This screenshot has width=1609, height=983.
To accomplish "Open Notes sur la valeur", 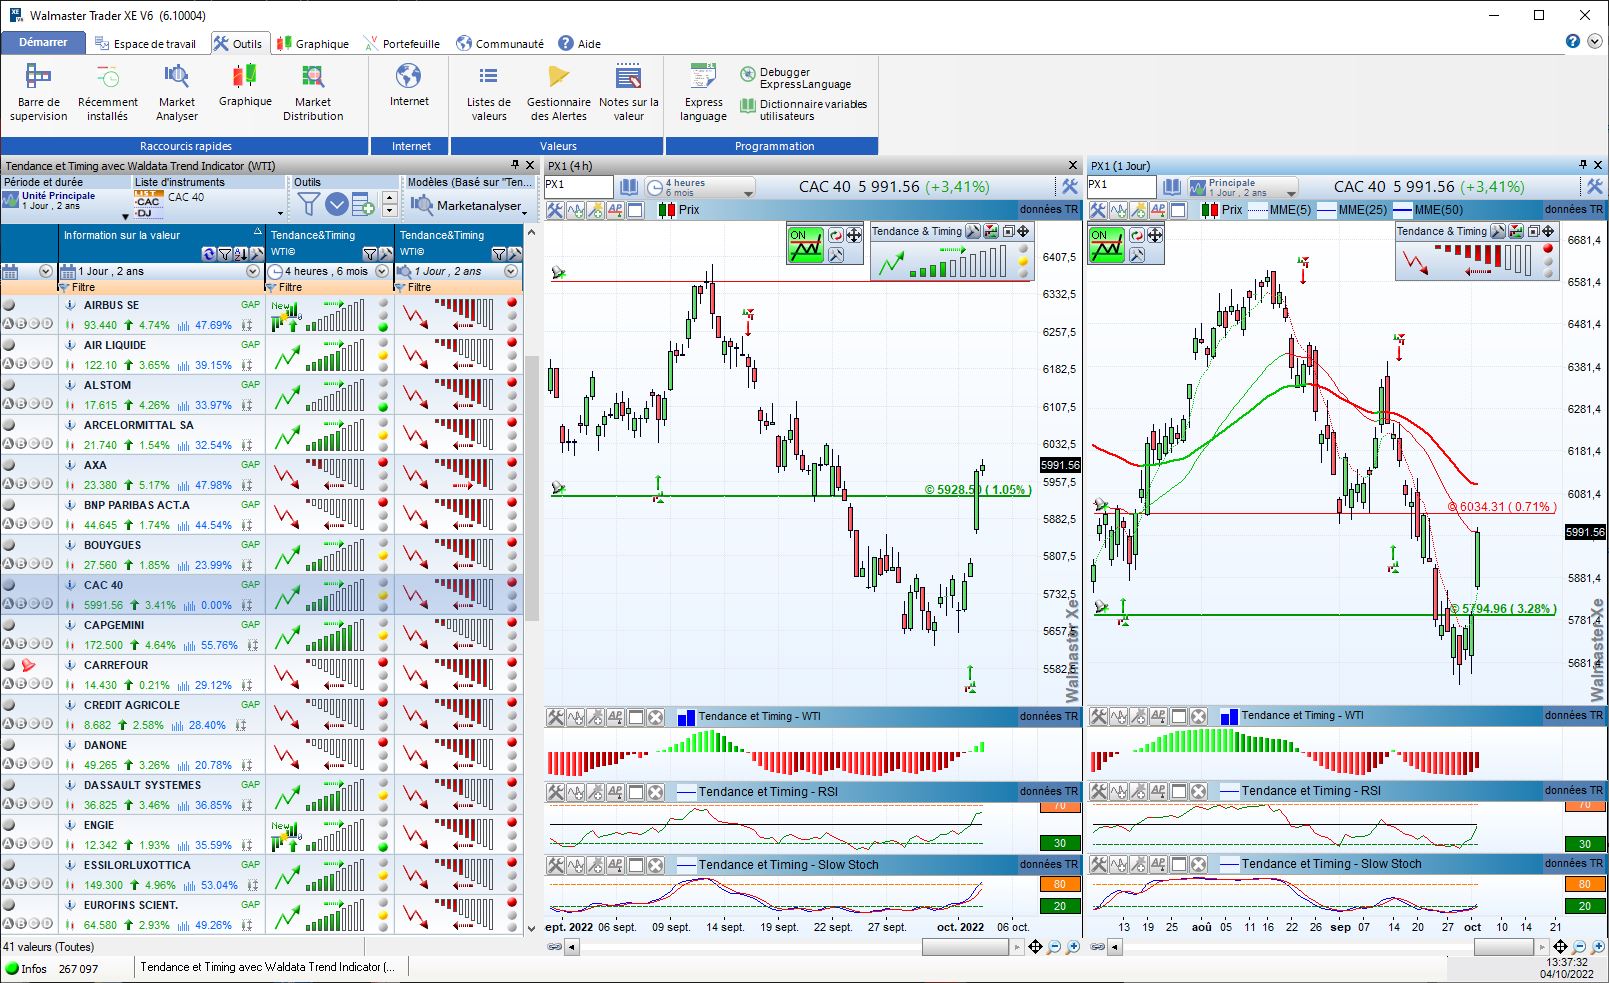I will [628, 92].
